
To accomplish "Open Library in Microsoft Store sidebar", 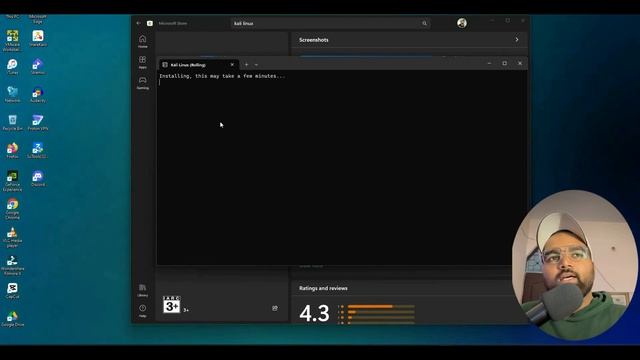I will pos(142,290).
